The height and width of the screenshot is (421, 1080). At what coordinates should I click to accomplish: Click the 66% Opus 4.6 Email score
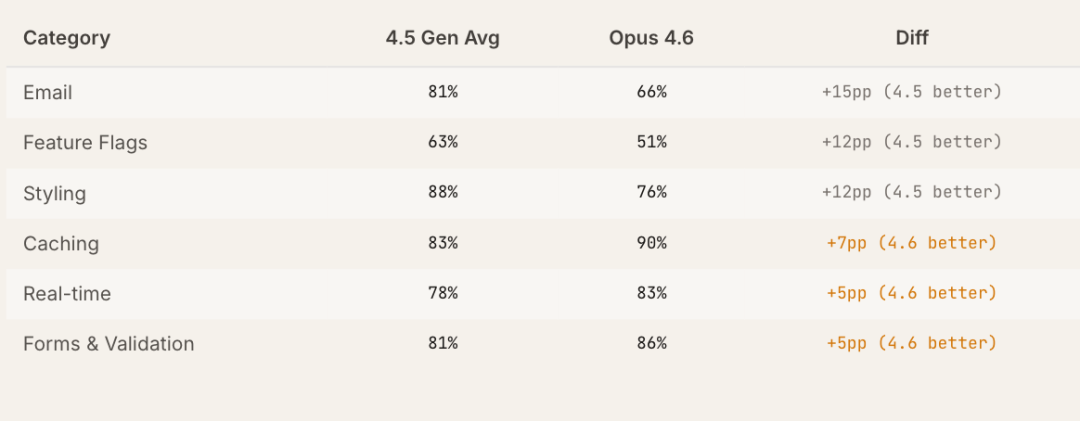(x=651, y=92)
